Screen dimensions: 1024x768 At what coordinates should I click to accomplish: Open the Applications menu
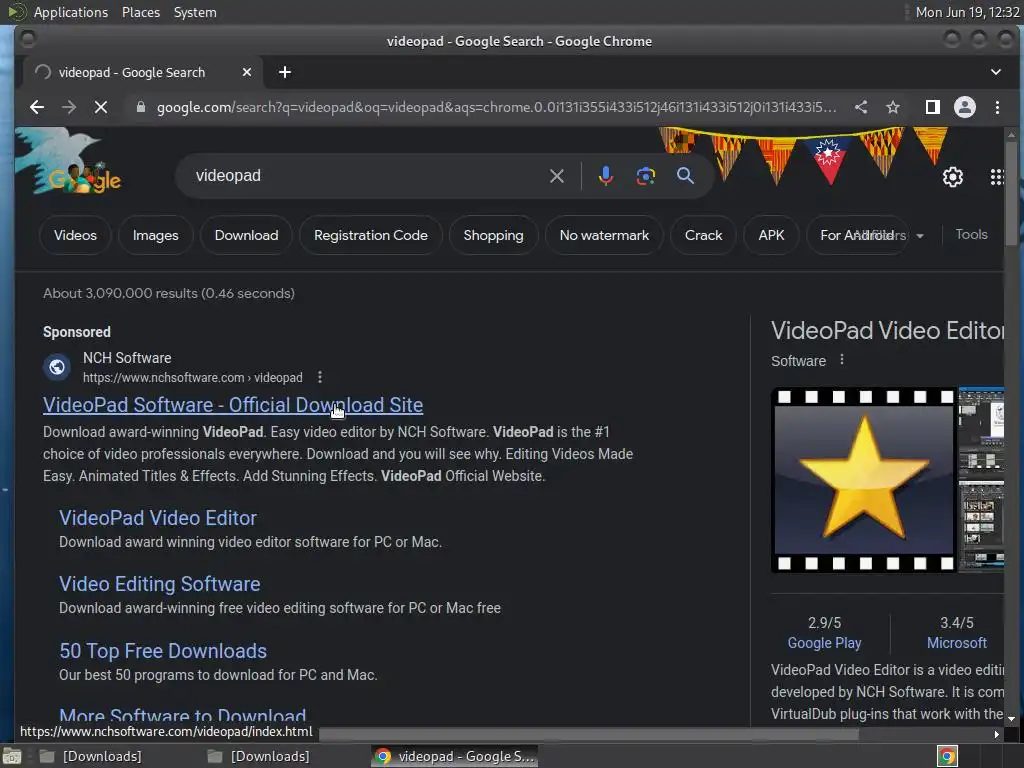pos(71,12)
